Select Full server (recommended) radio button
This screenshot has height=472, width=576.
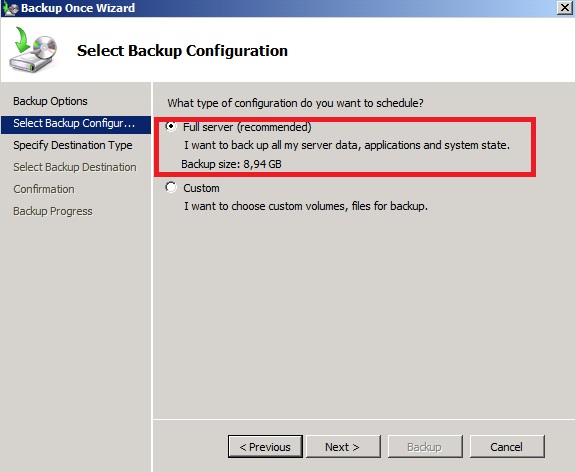coord(171,126)
